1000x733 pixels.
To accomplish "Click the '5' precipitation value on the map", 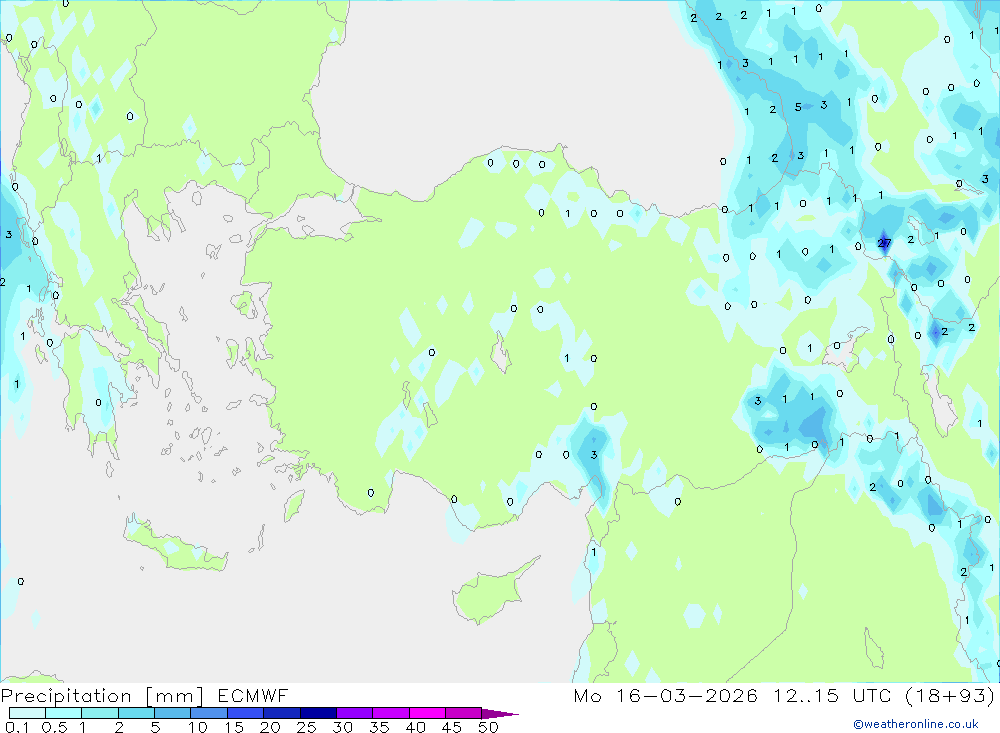I will 798,107.
